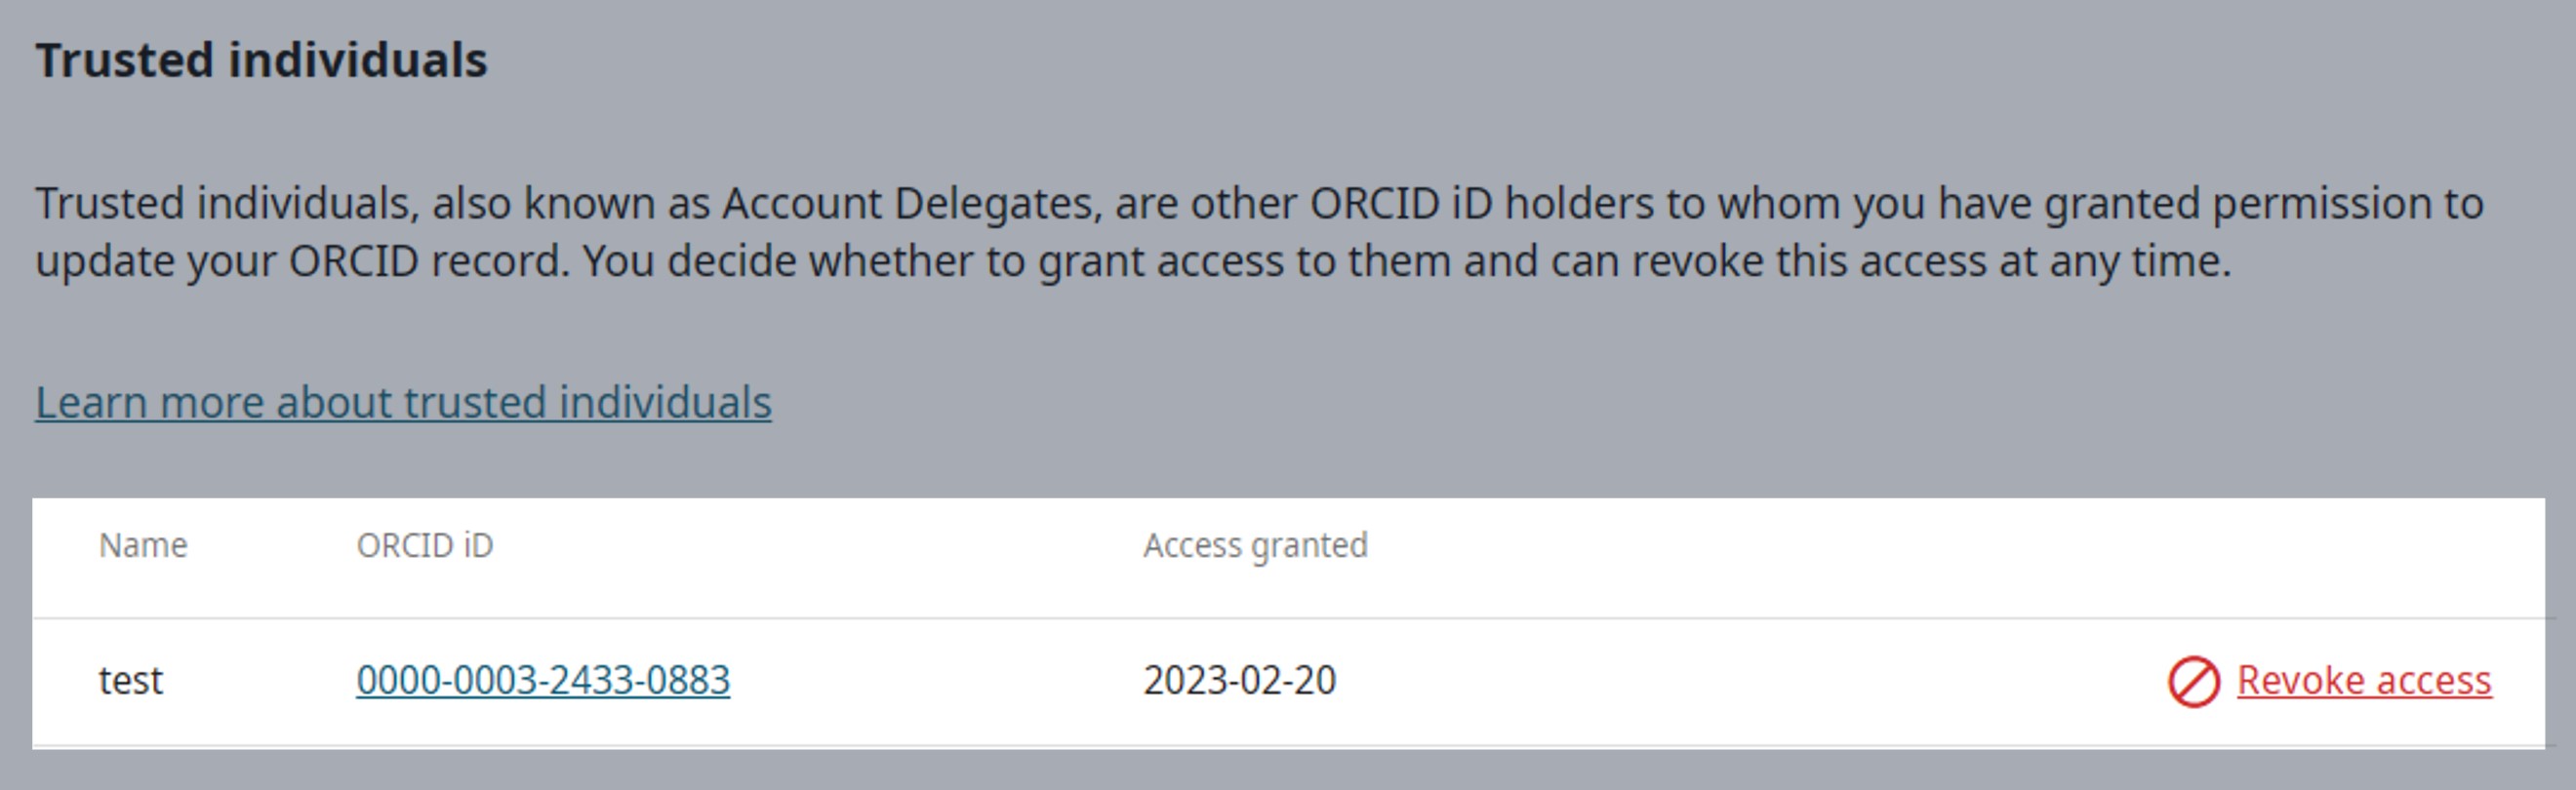The width and height of the screenshot is (2576, 790).
Task: Select the name cell "test"
Action: coord(130,681)
